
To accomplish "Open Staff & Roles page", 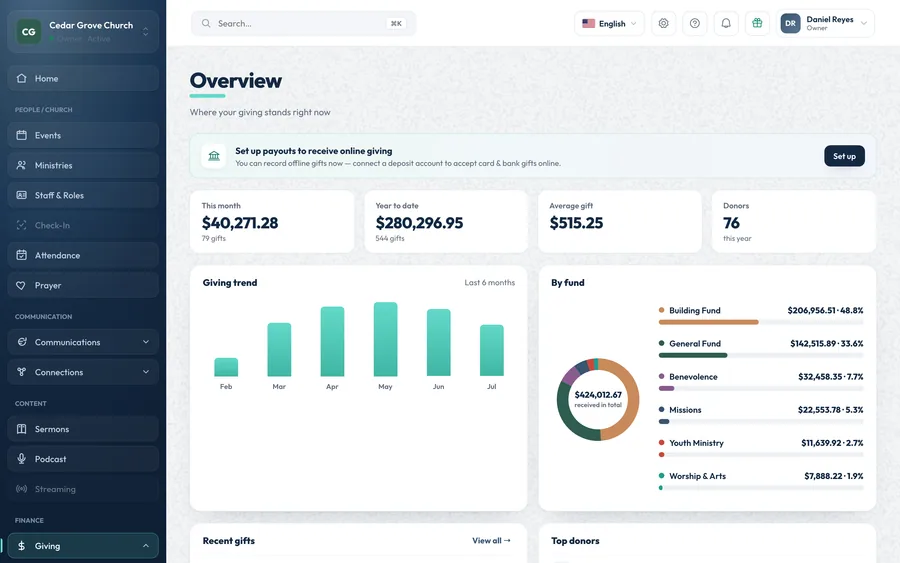I will click(x=83, y=195).
